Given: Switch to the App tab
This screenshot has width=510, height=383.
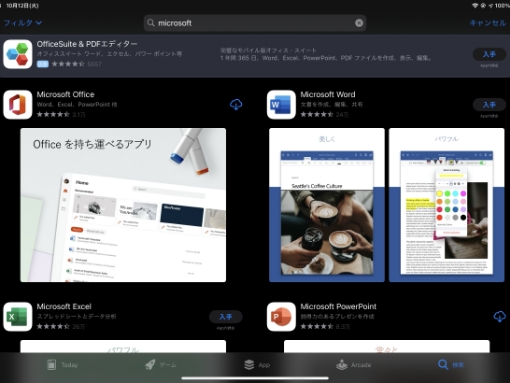Looking at the screenshot, I should (257, 365).
